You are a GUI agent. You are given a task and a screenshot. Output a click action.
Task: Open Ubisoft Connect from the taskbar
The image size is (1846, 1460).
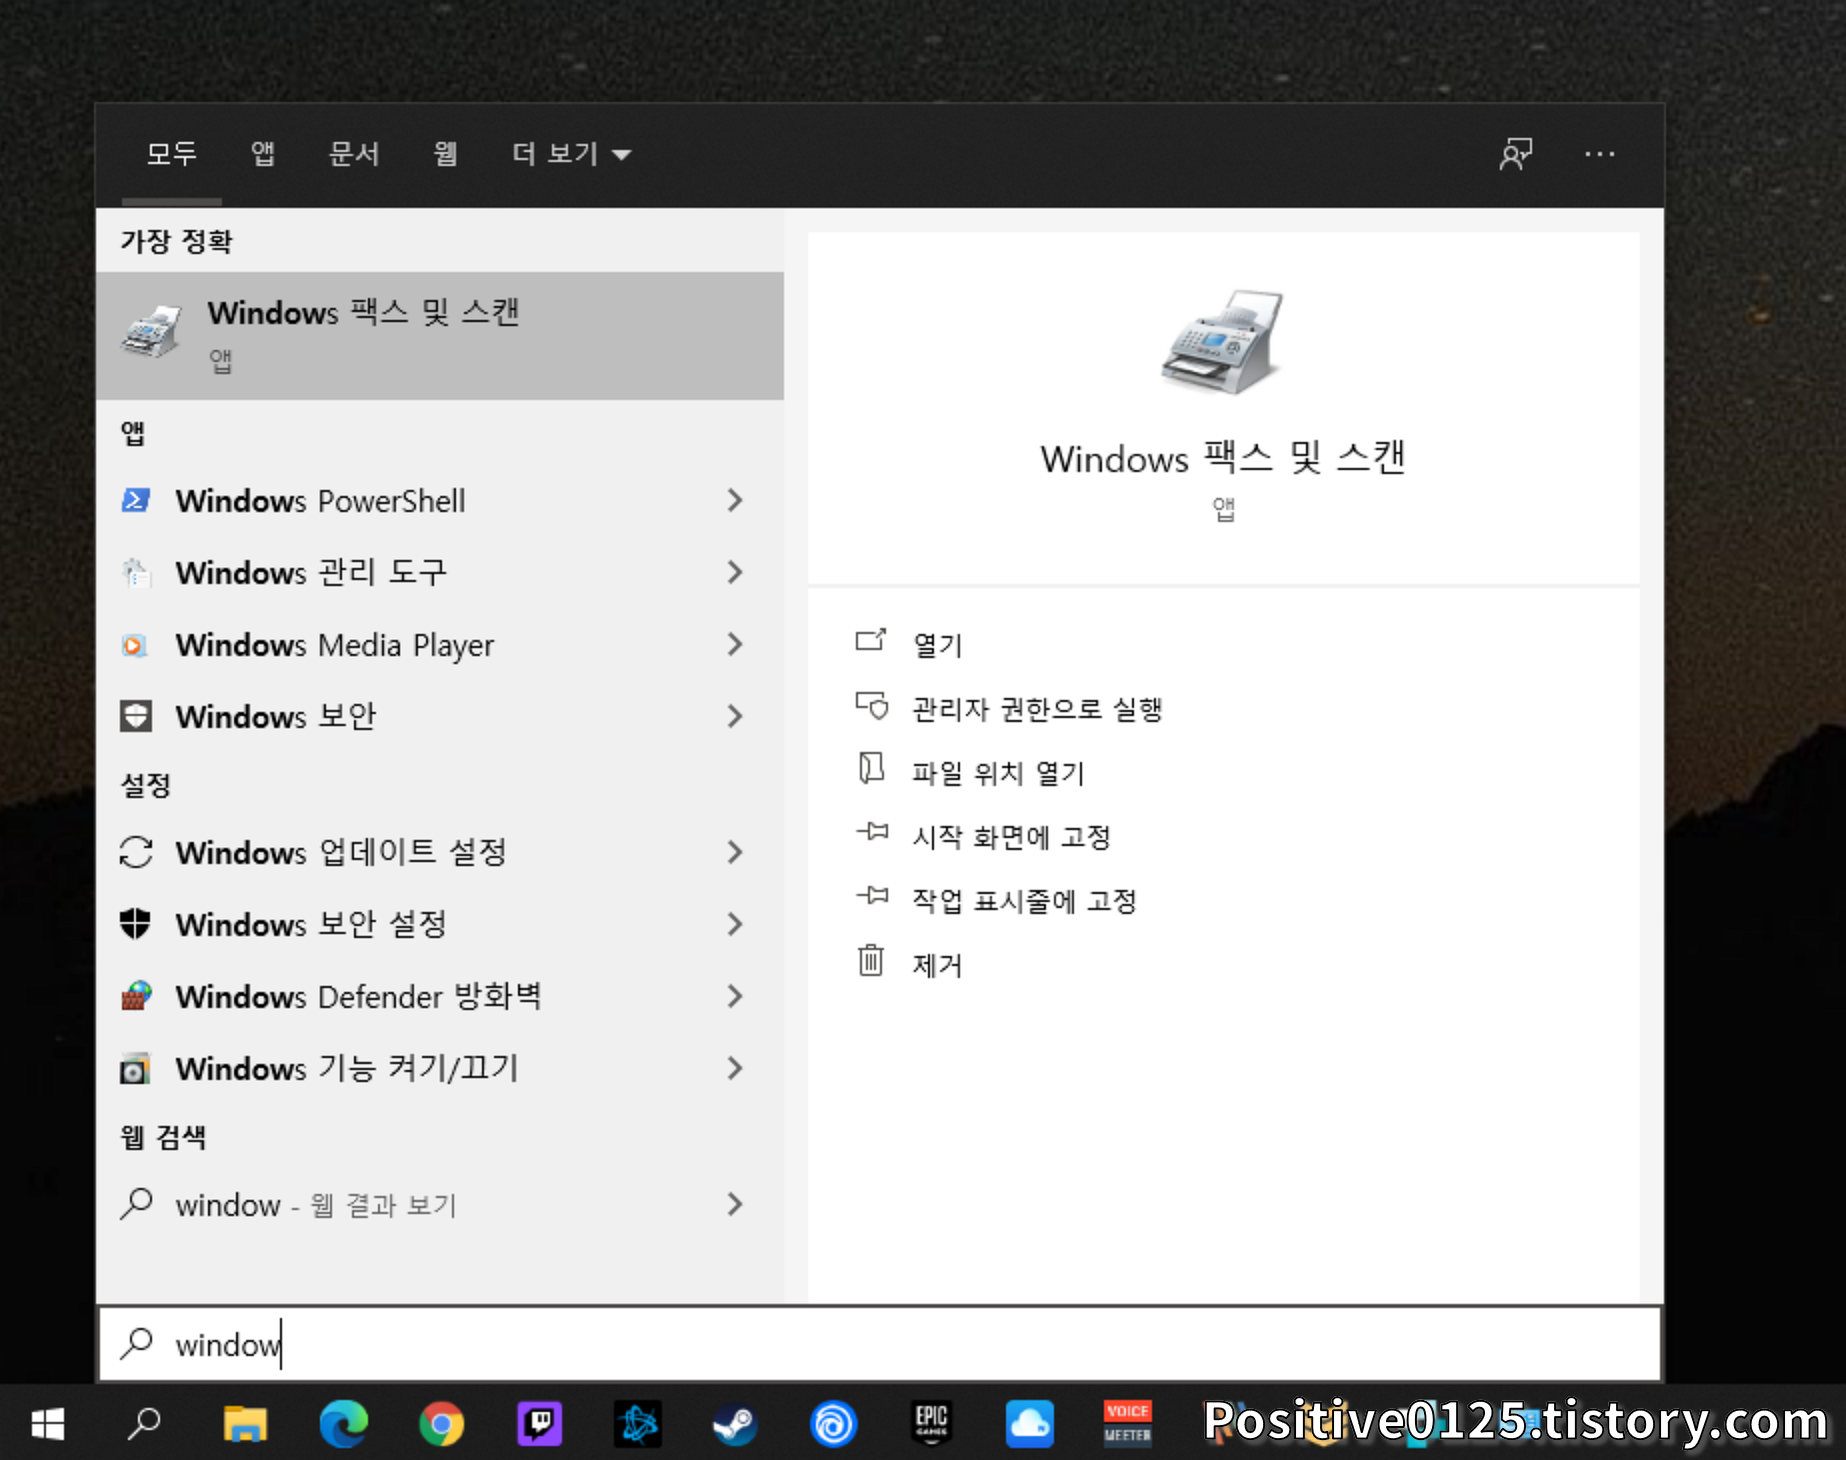[833, 1424]
